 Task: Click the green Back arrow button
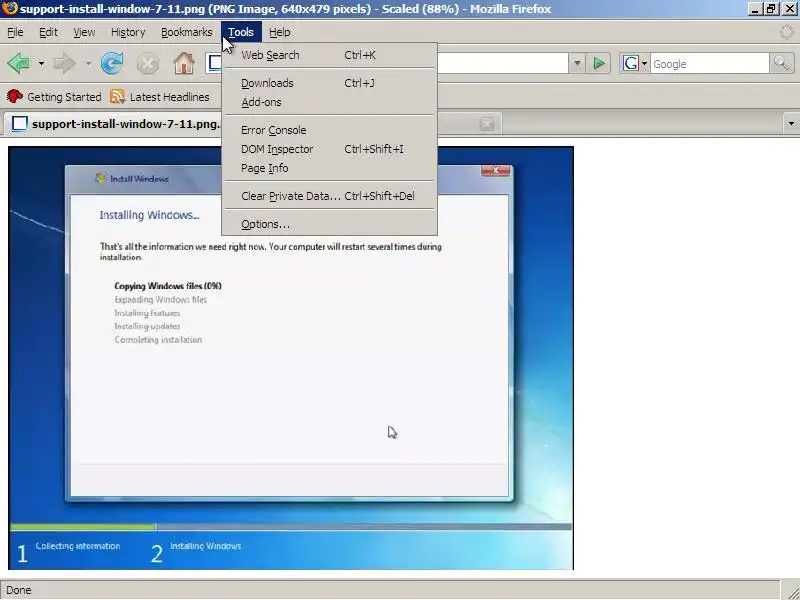[19, 63]
